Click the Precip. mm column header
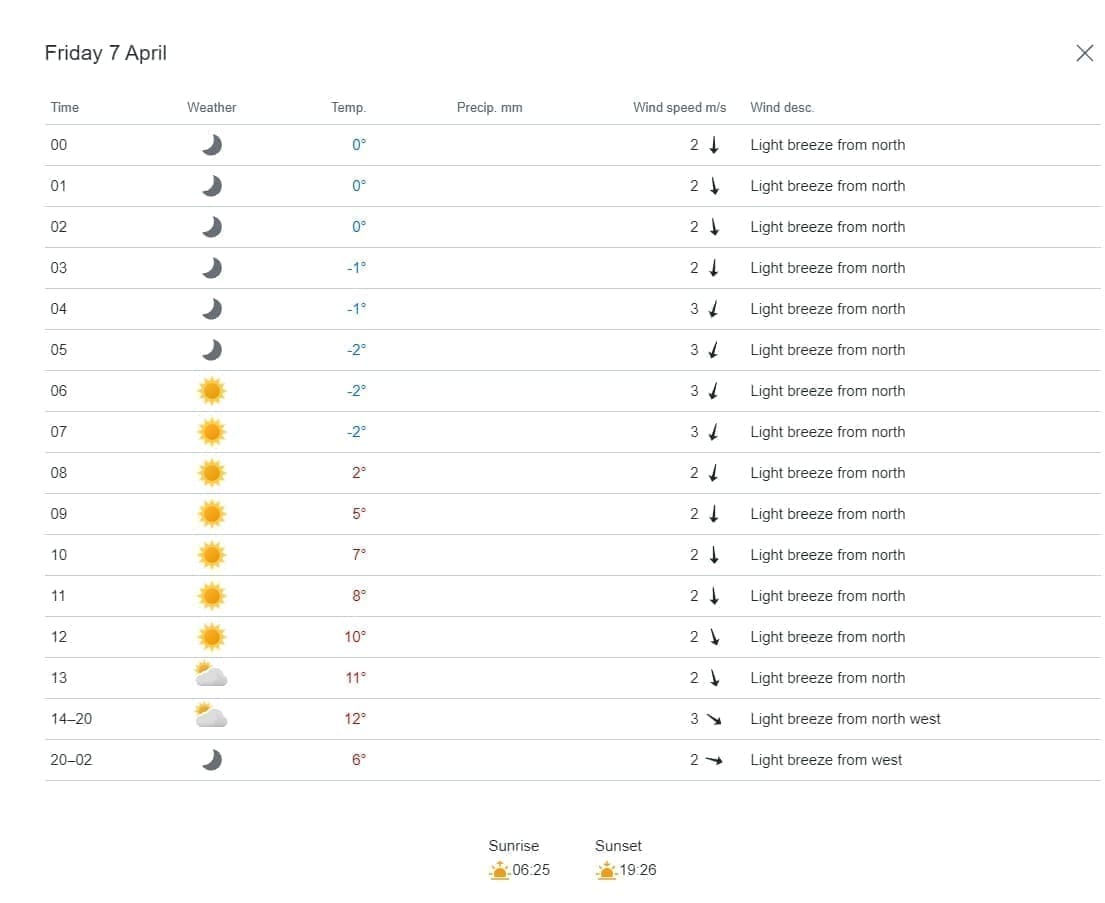 point(489,107)
